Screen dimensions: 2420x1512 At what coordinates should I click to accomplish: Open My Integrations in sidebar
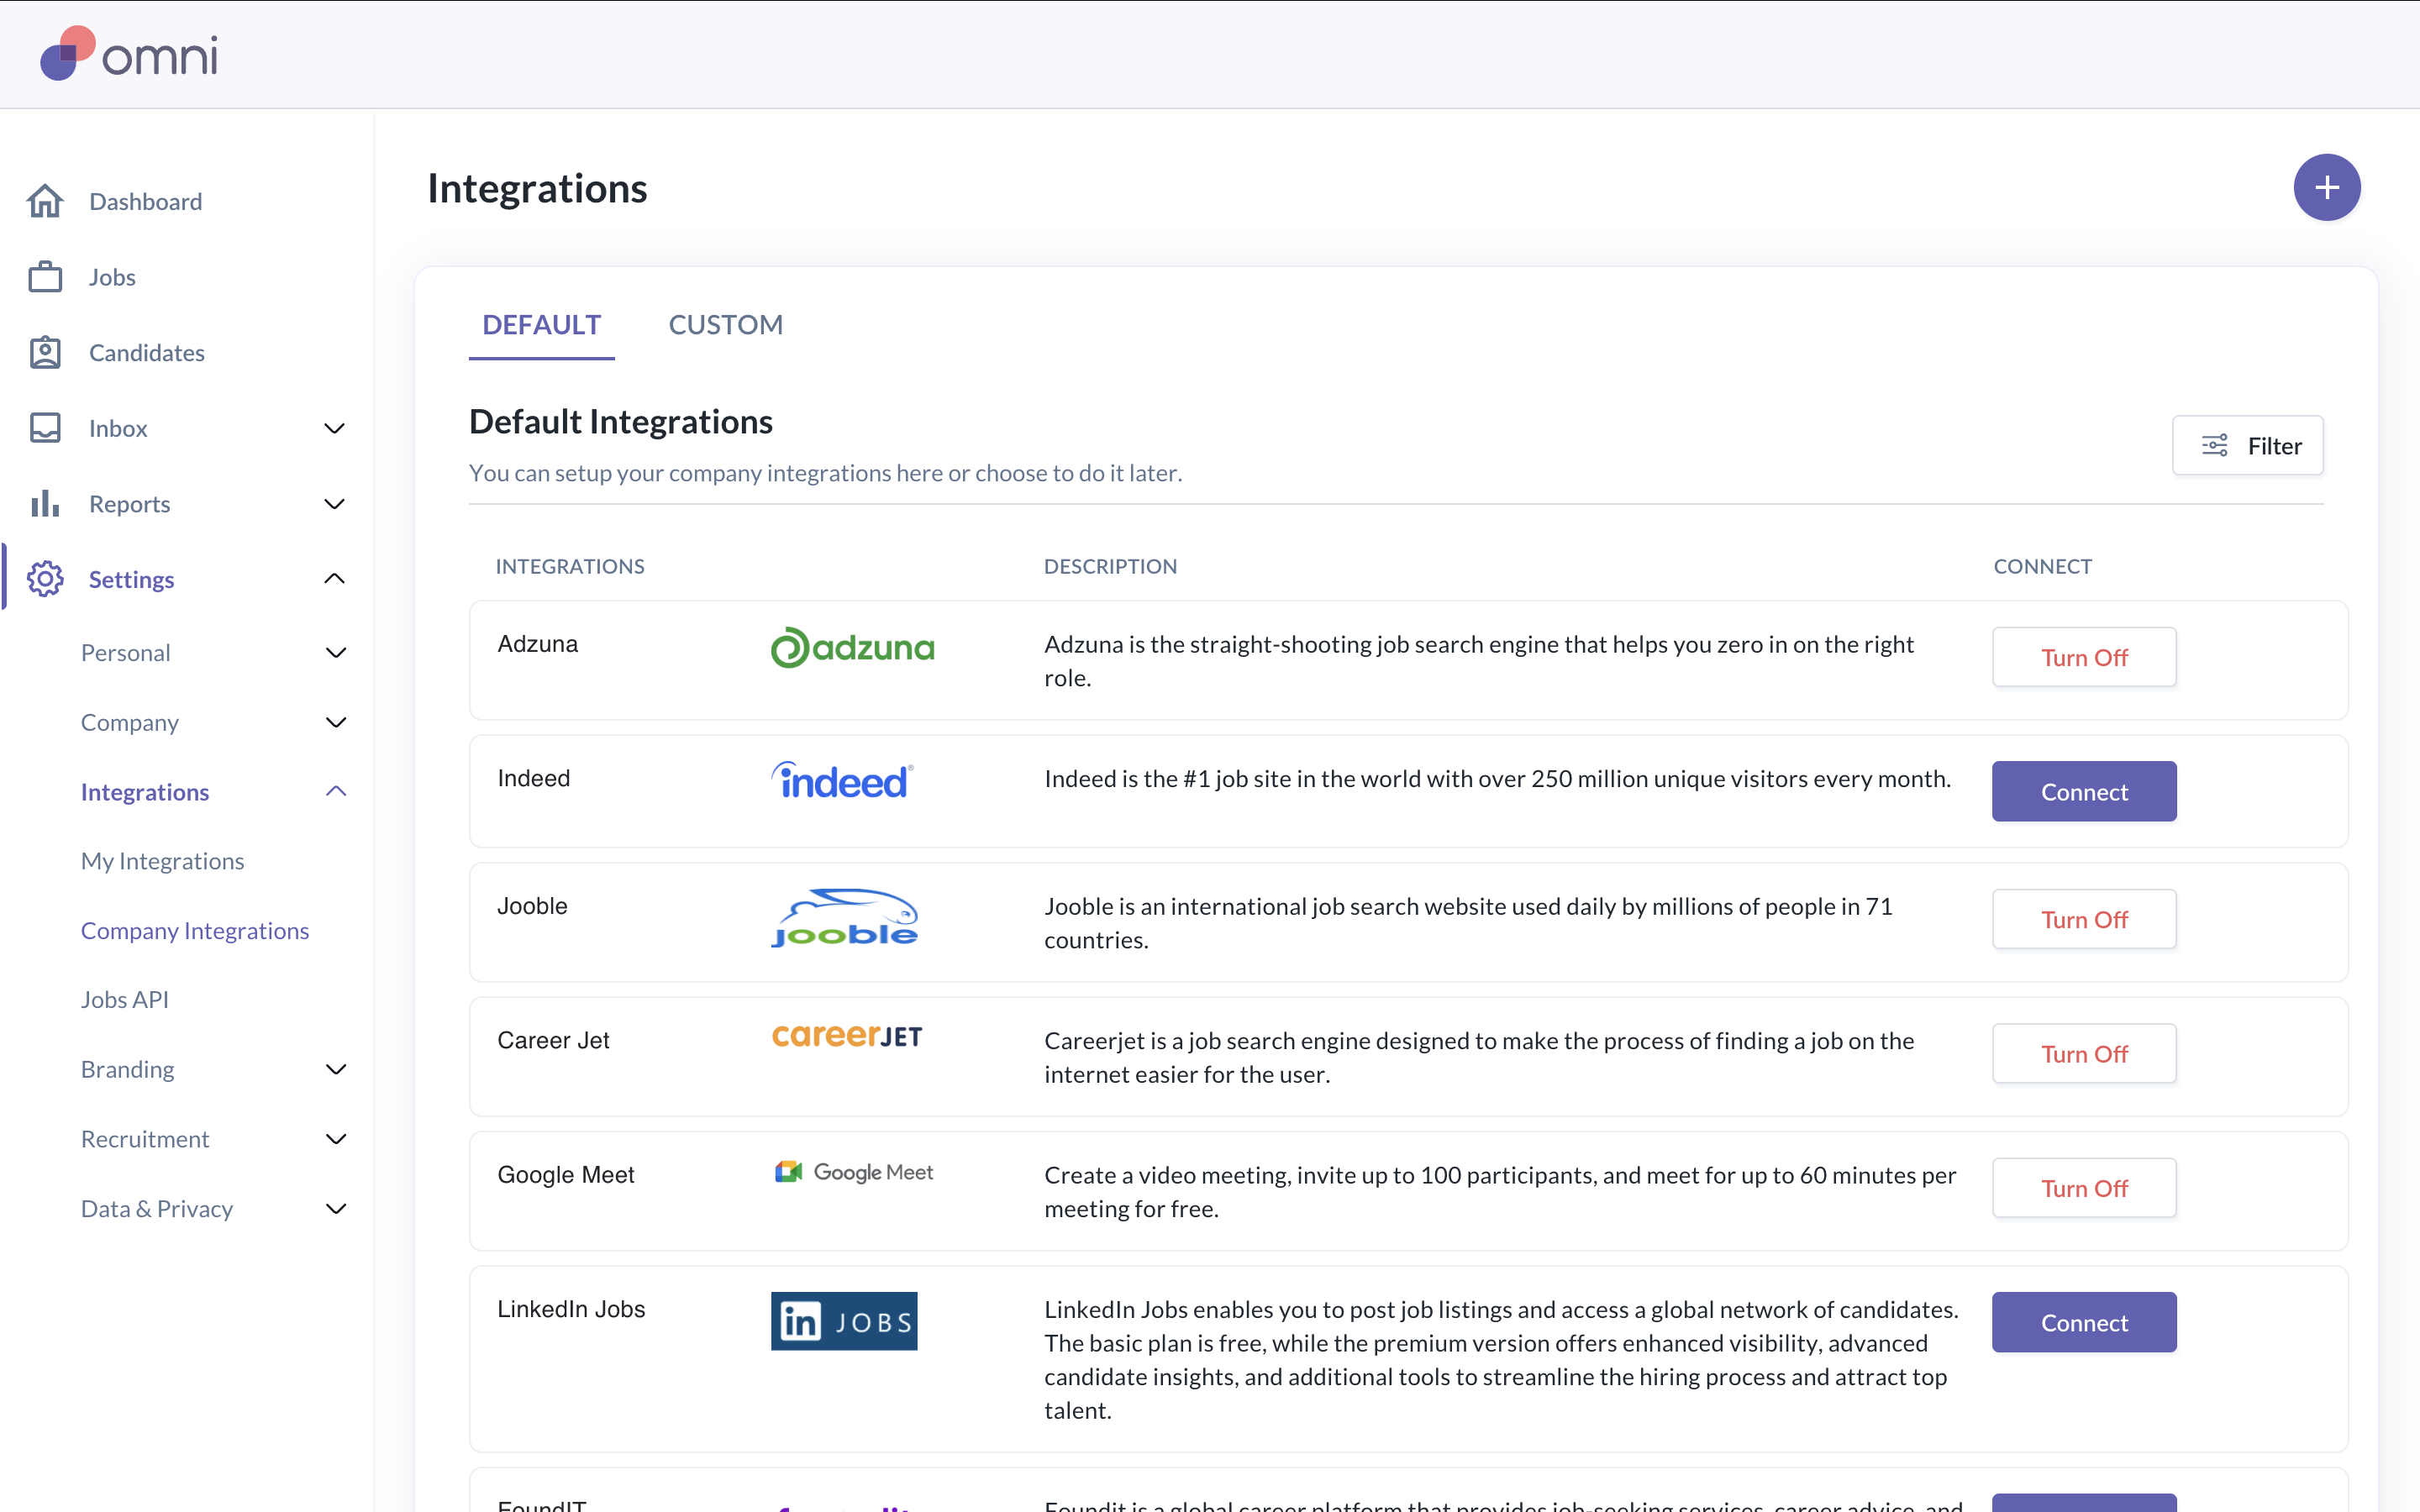162,861
